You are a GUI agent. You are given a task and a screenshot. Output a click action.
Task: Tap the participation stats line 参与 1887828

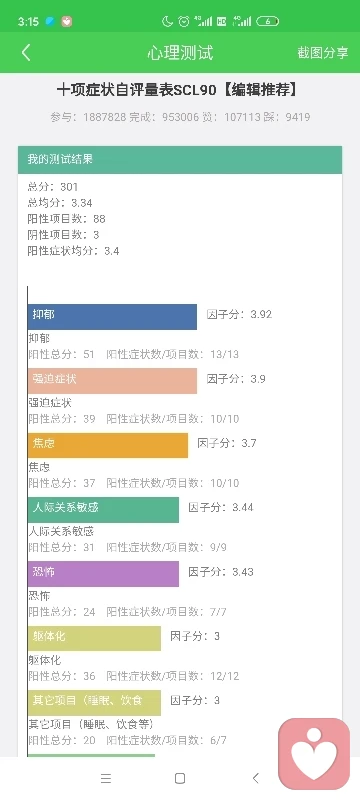coord(180,117)
